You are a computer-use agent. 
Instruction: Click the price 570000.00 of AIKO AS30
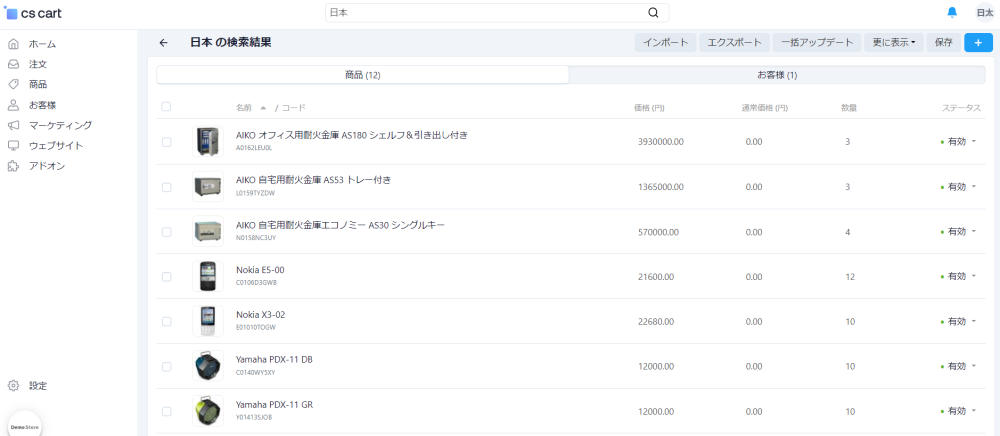[658, 232]
